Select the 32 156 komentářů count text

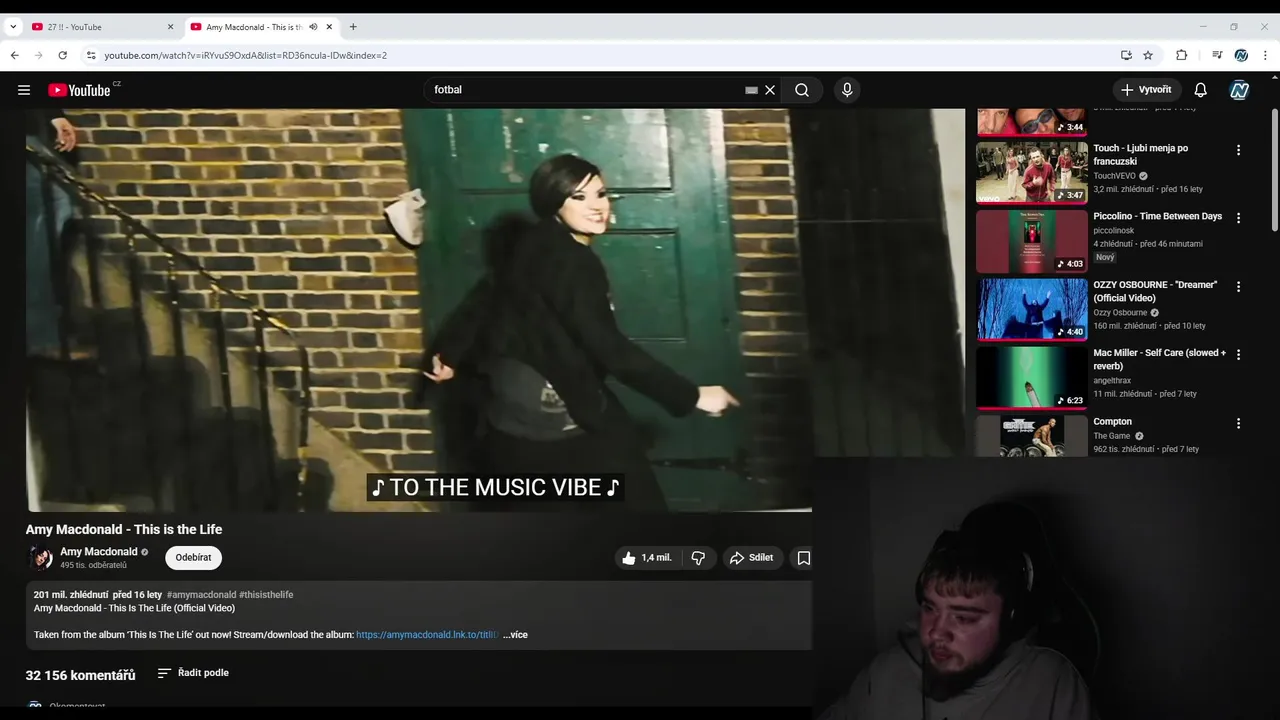coord(80,675)
